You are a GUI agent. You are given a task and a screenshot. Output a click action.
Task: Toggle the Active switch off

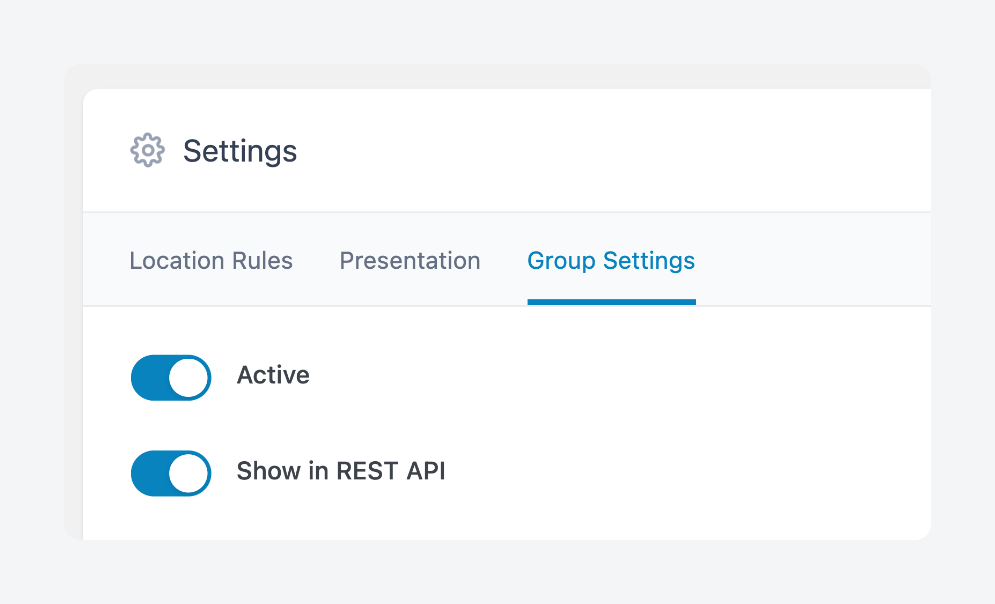(x=171, y=378)
